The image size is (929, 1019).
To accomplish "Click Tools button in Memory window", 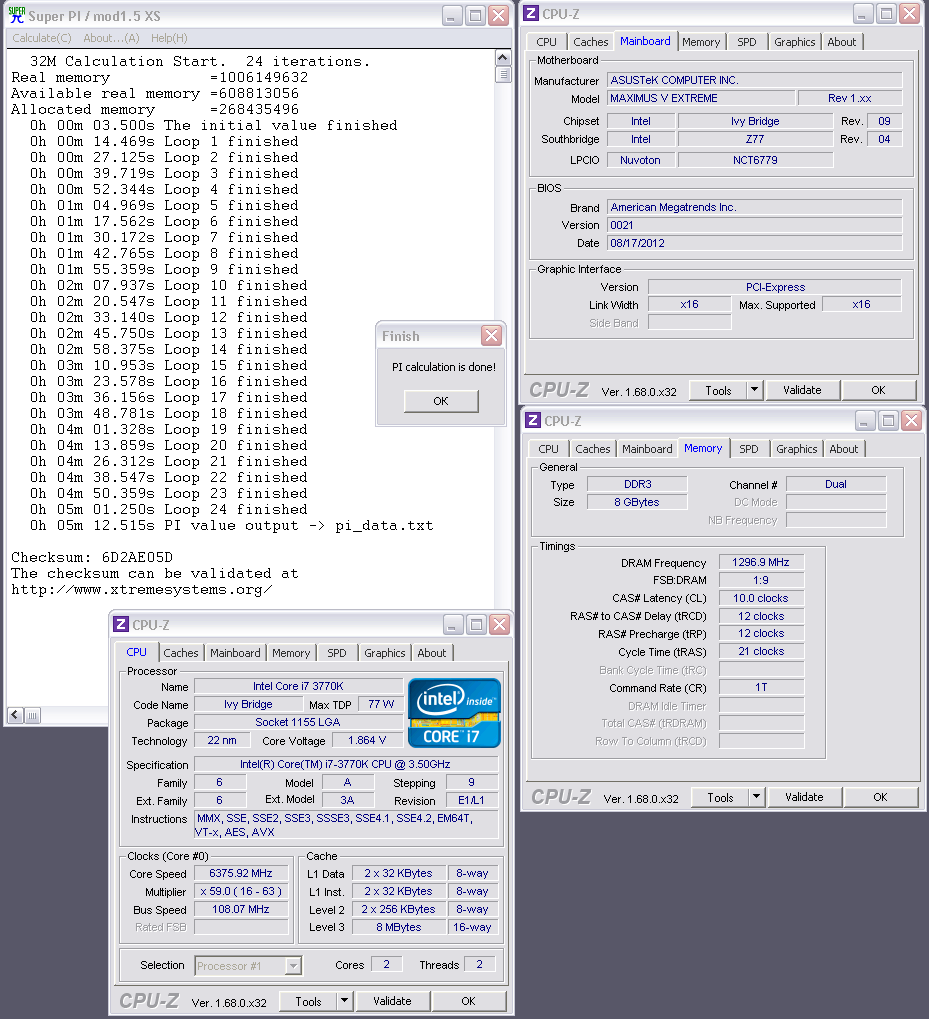I will pyautogui.click(x=720, y=797).
